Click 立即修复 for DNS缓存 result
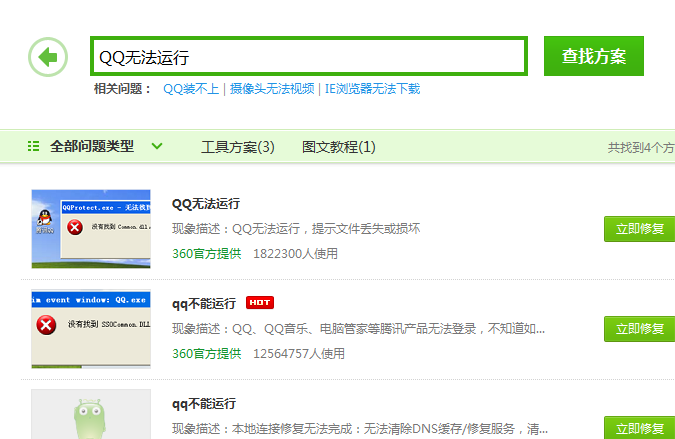 pyautogui.click(x=639, y=428)
